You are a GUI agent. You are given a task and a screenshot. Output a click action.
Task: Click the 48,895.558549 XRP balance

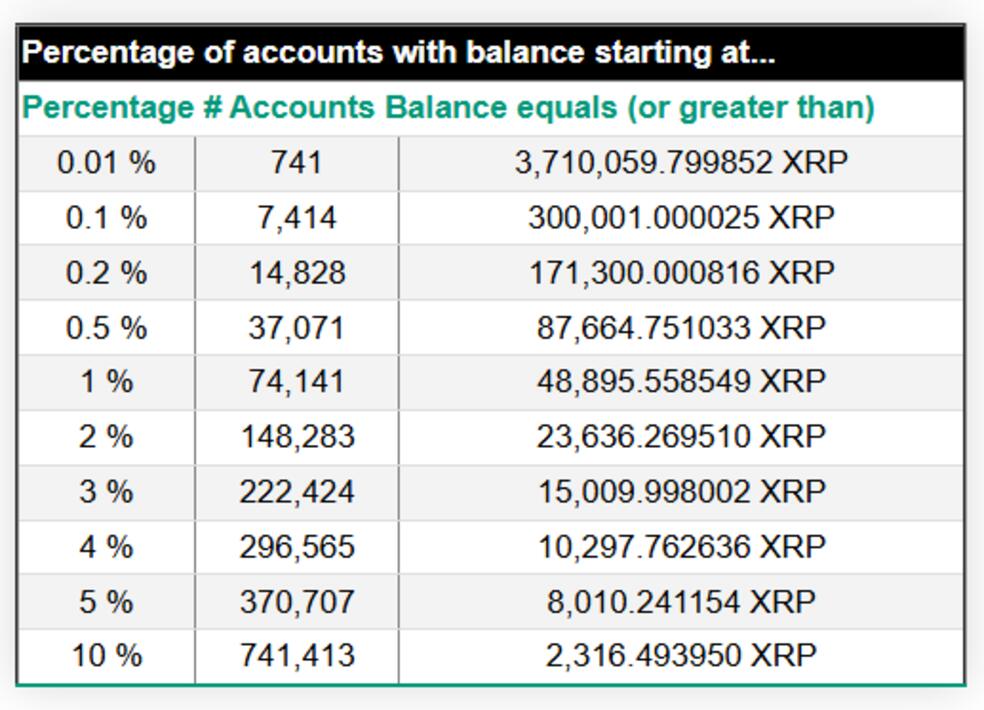click(x=681, y=382)
